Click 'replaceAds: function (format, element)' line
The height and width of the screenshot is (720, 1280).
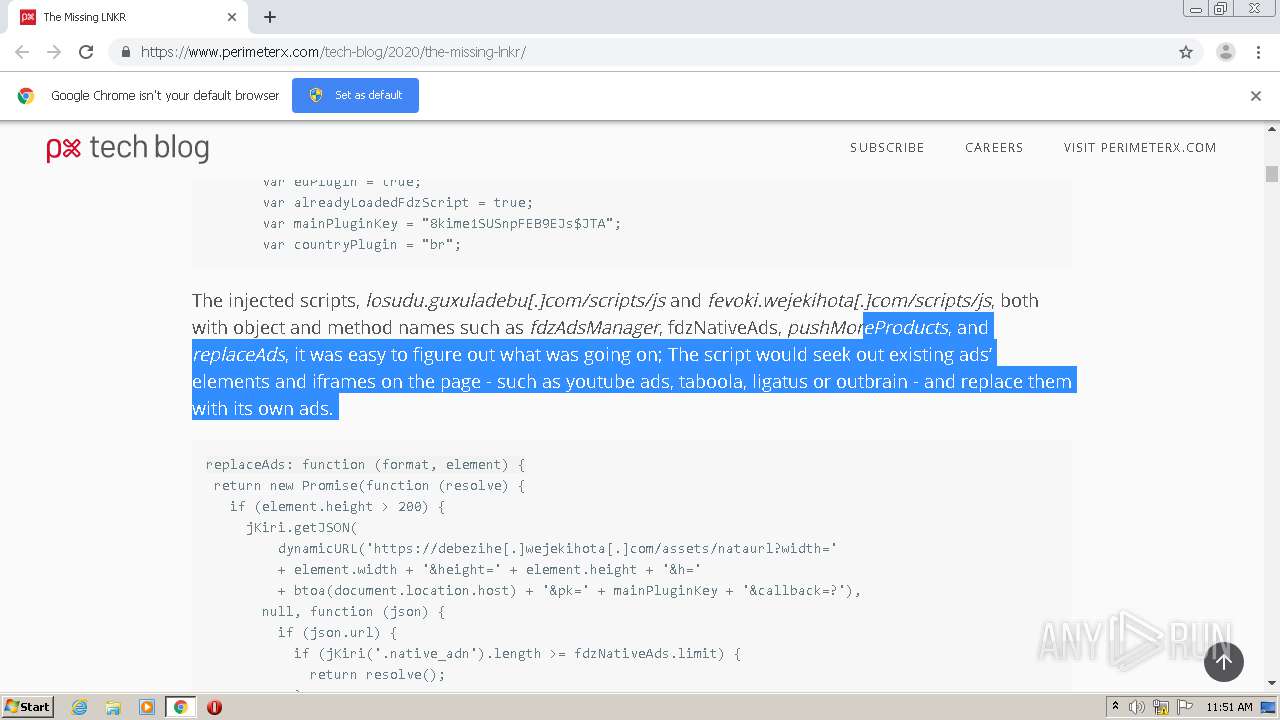365,464
